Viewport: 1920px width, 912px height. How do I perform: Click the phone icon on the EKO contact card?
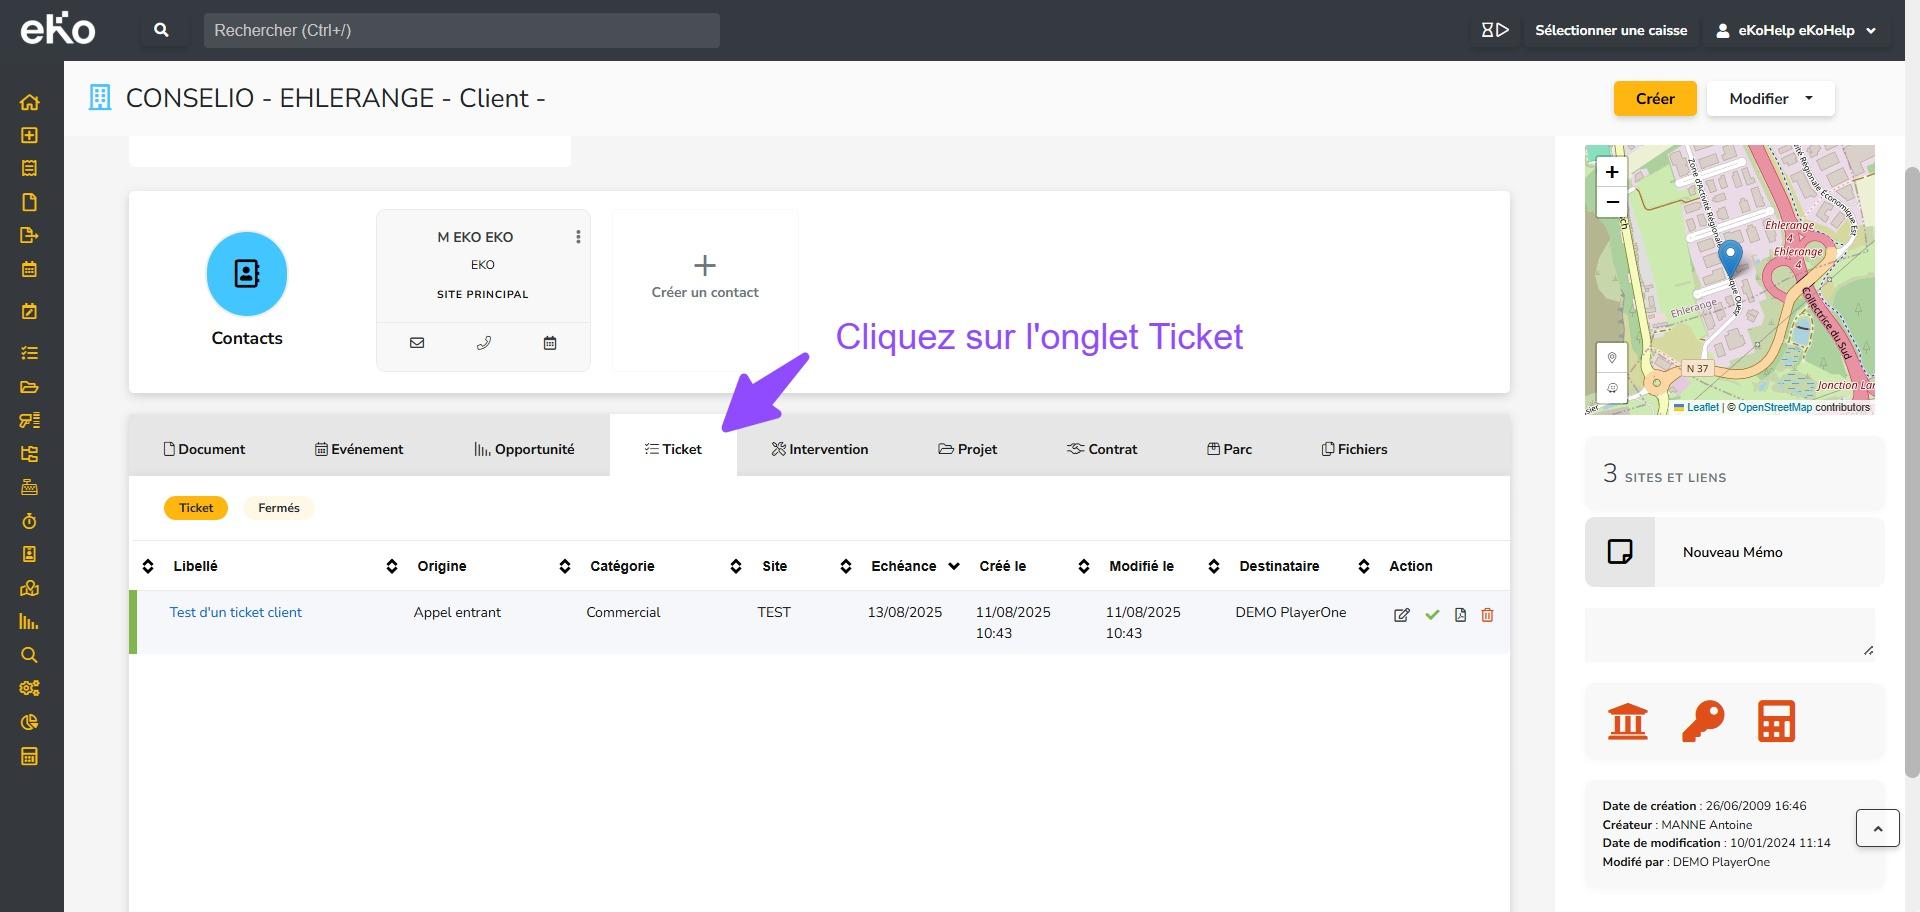(484, 343)
